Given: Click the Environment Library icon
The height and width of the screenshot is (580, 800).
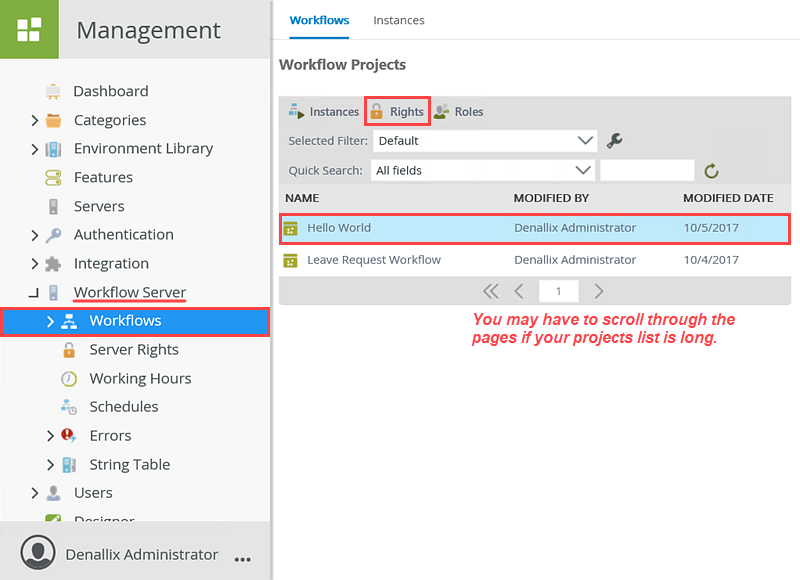Looking at the screenshot, I should tap(53, 149).
